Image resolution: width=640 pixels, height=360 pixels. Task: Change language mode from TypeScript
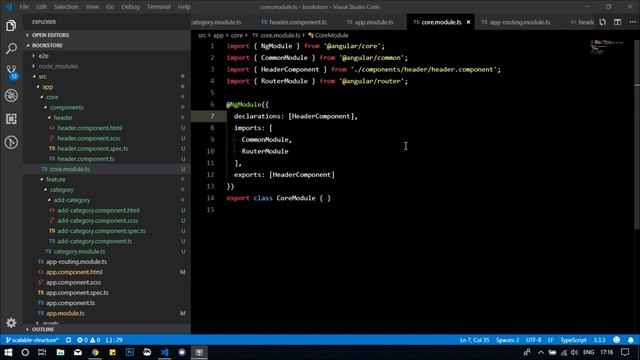573,340
